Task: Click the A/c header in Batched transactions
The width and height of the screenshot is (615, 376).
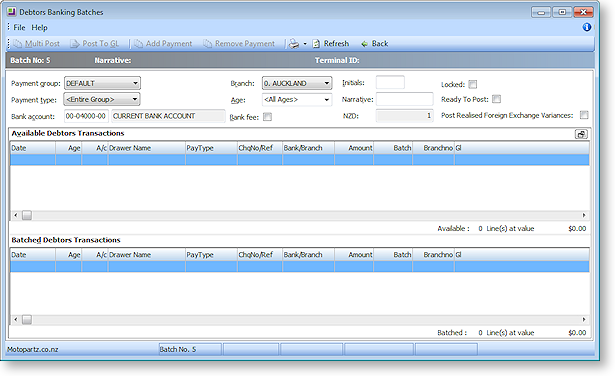Action: (x=95, y=254)
